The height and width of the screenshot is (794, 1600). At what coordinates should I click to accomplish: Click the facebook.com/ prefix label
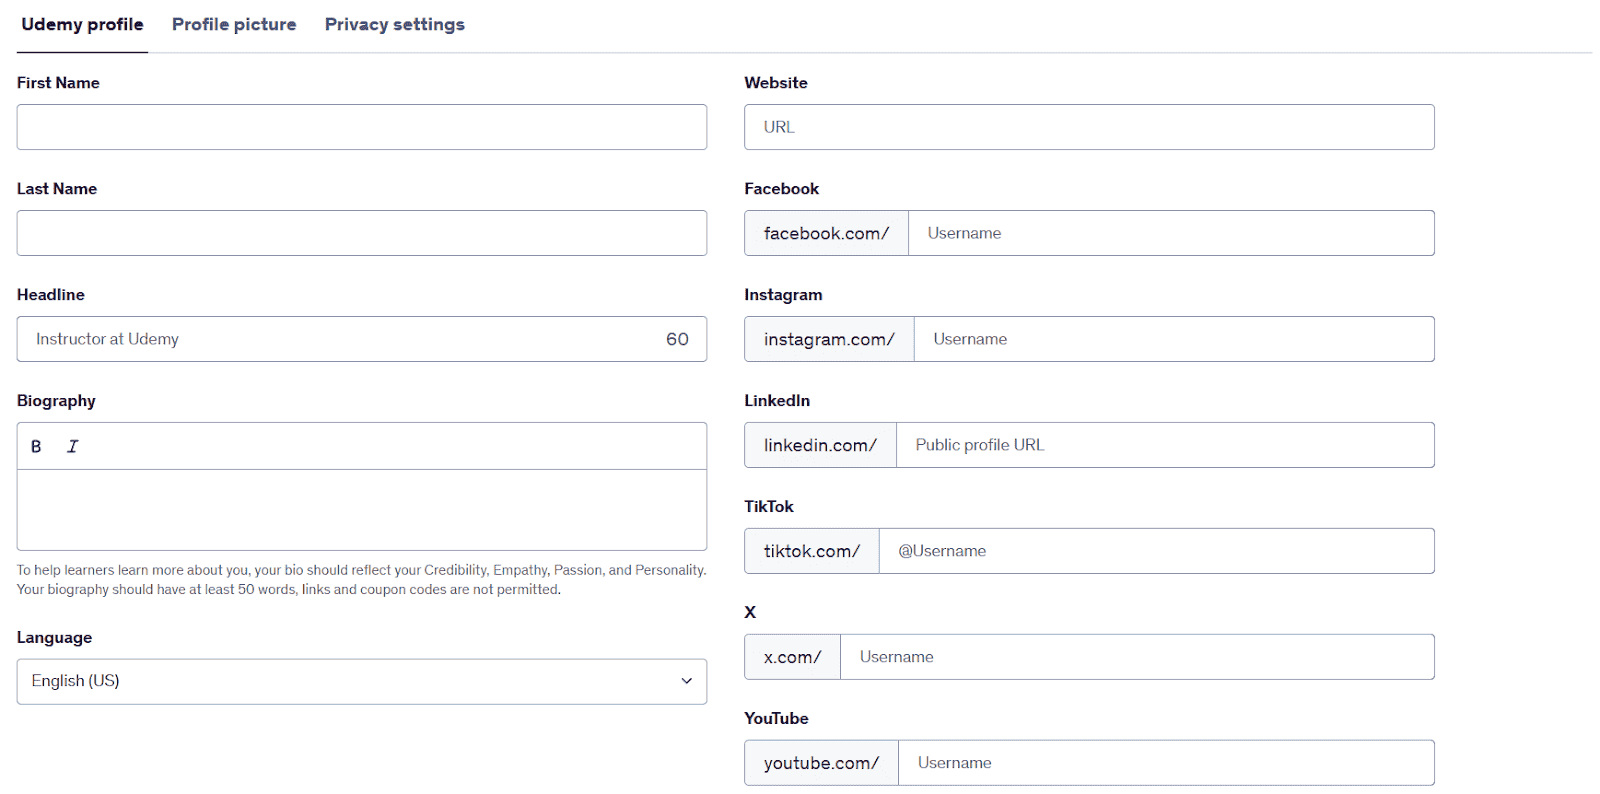click(x=826, y=233)
